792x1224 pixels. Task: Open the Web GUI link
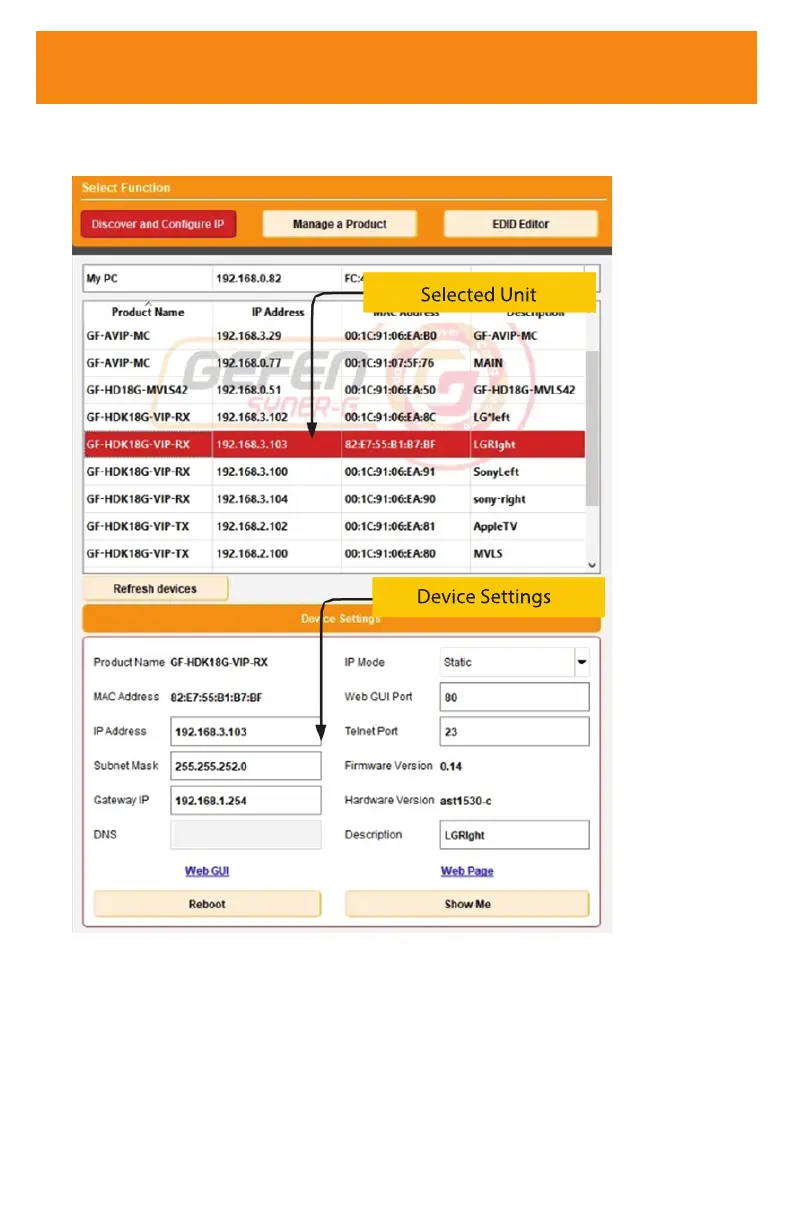coord(207,871)
